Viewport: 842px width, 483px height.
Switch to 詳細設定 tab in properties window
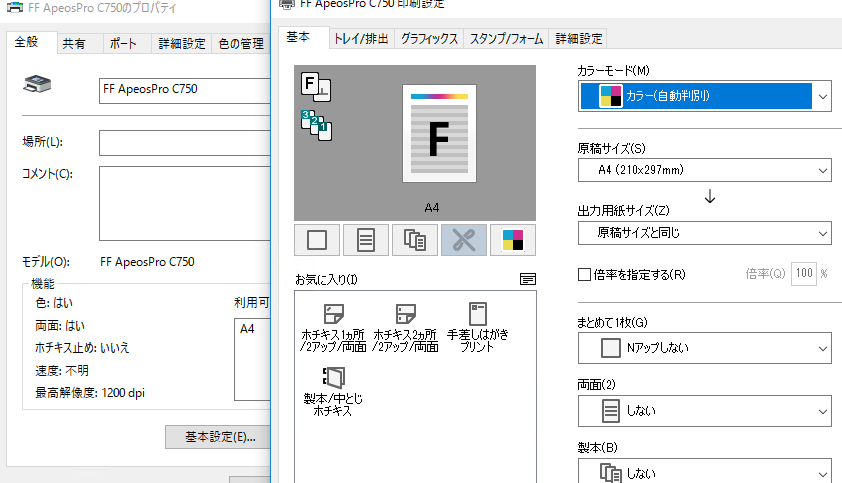tap(182, 44)
